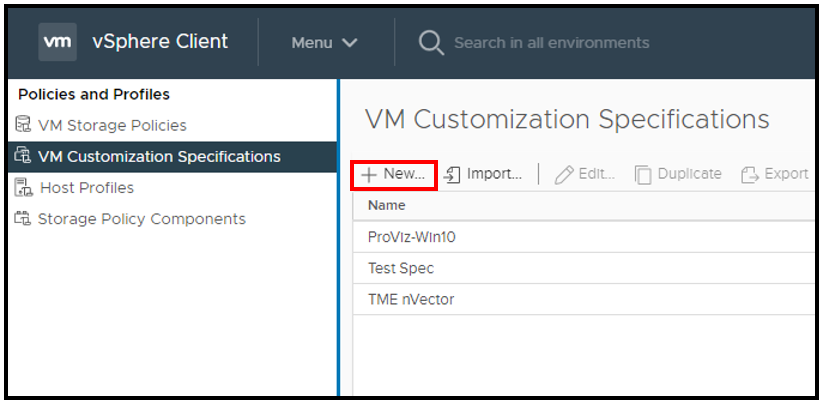This screenshot has height=406, width=830.
Task: Click the vSphere Client title
Action: click(160, 41)
